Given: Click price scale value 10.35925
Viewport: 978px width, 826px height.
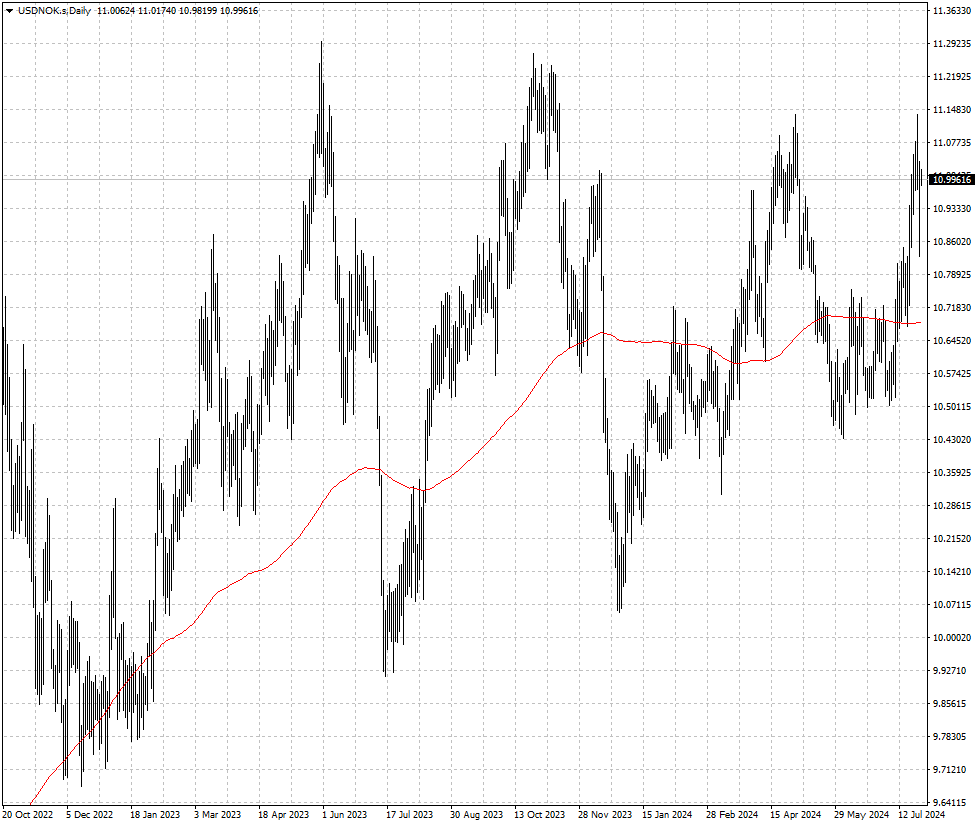Looking at the screenshot, I should 952,473.
